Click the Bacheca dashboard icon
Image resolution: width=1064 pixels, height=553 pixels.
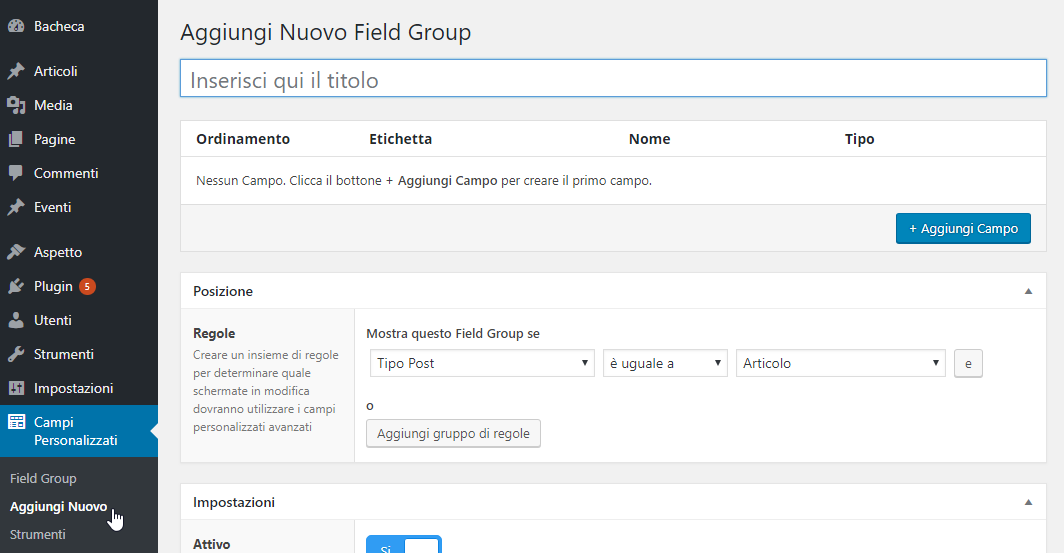tap(16, 26)
